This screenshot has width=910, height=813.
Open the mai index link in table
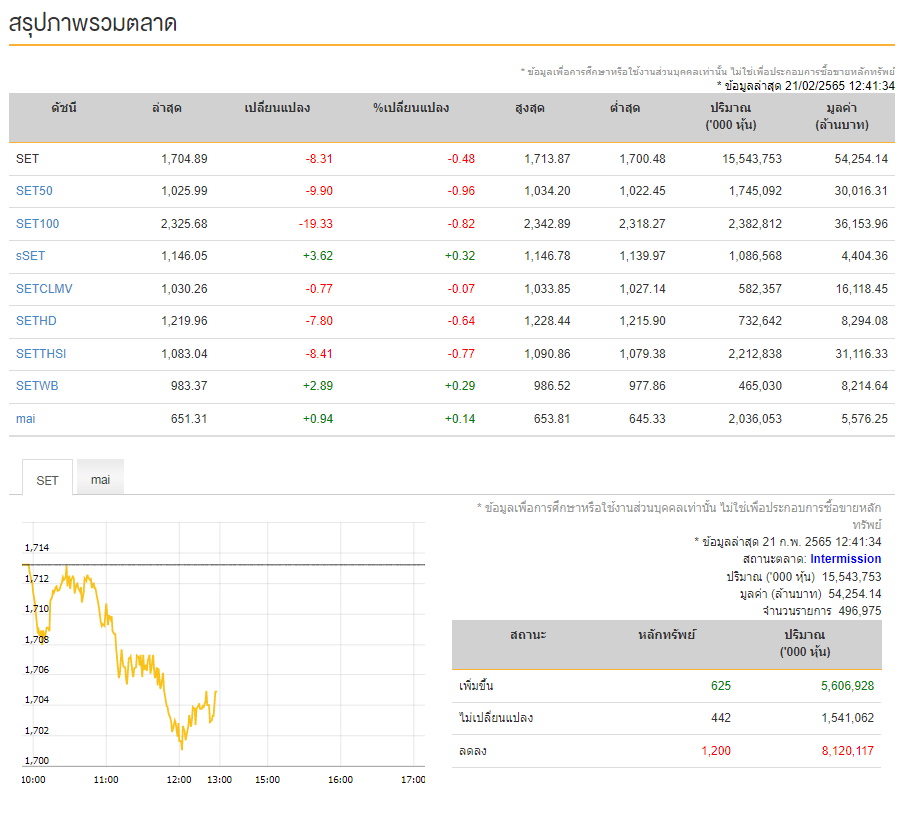coord(26,419)
